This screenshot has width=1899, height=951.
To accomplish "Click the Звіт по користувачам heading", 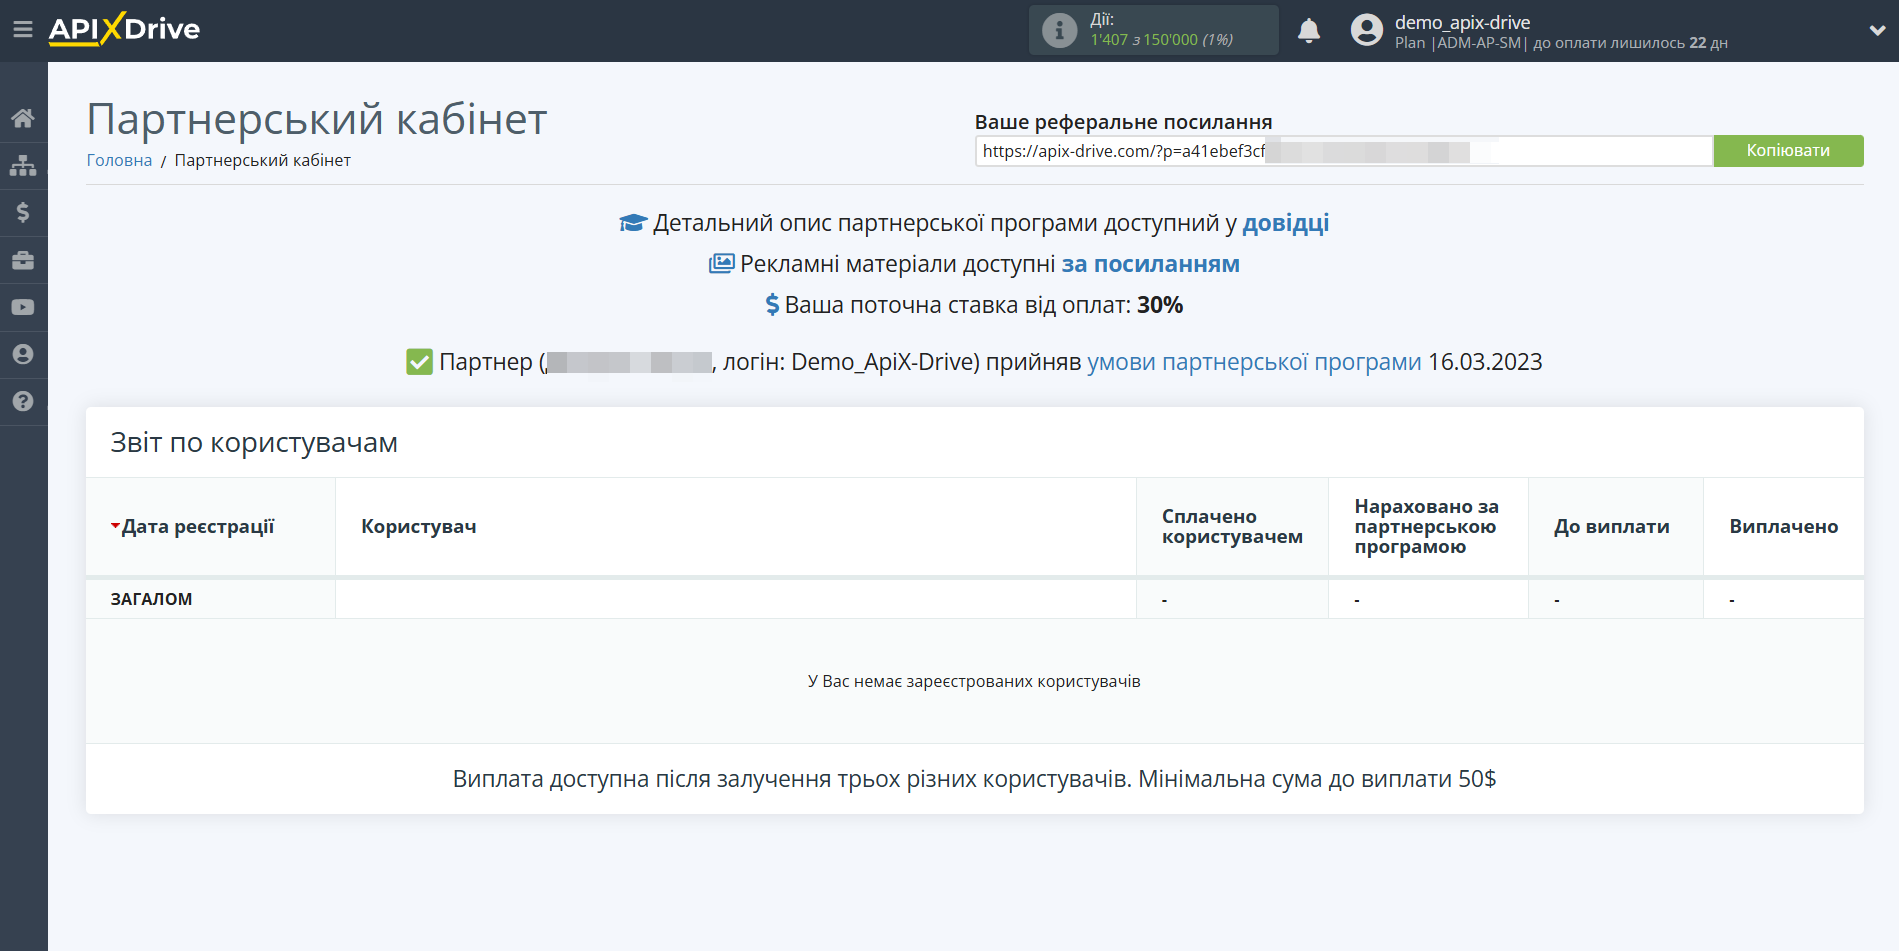I will point(254,442).
